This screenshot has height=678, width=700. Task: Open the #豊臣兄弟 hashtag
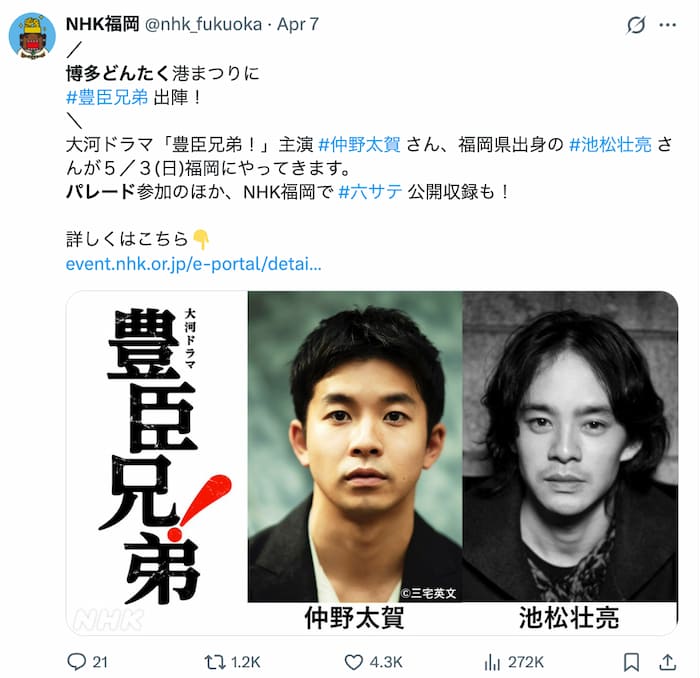point(107,97)
